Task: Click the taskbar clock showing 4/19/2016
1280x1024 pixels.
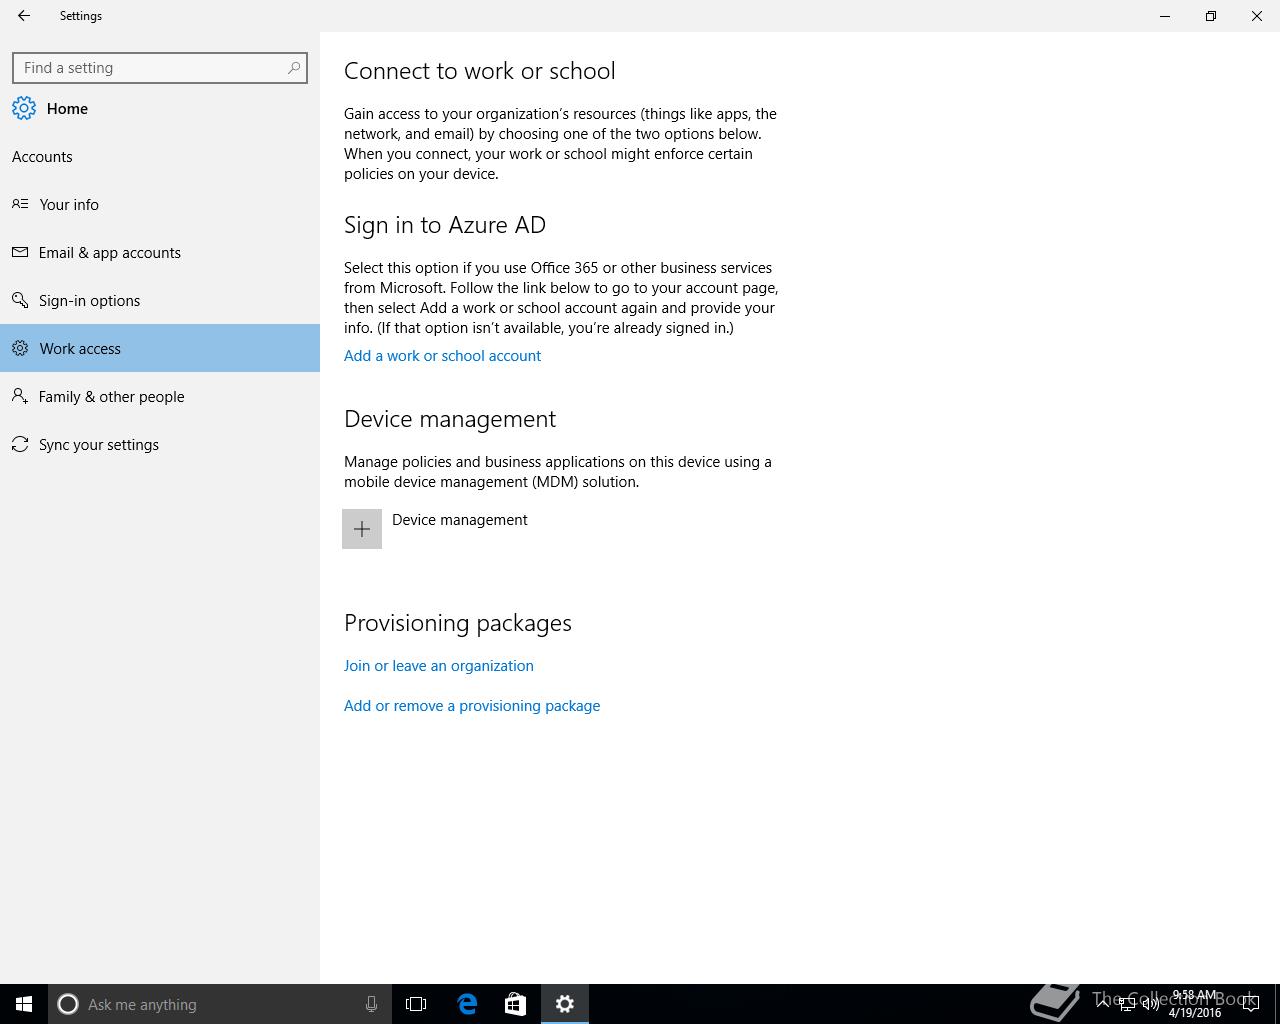Action: (1195, 1004)
